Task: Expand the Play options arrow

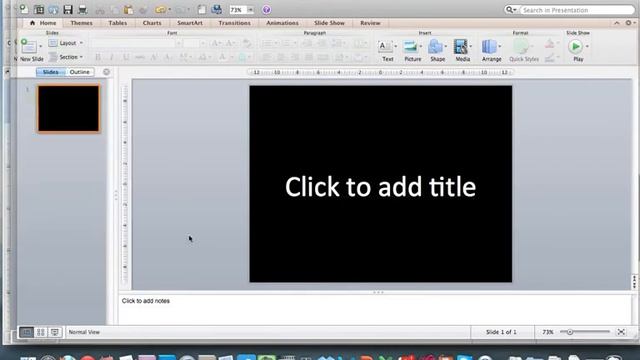Action: click(587, 46)
